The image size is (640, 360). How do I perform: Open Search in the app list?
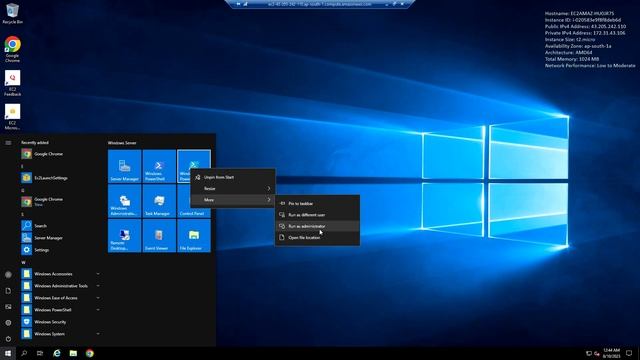click(x=61, y=226)
